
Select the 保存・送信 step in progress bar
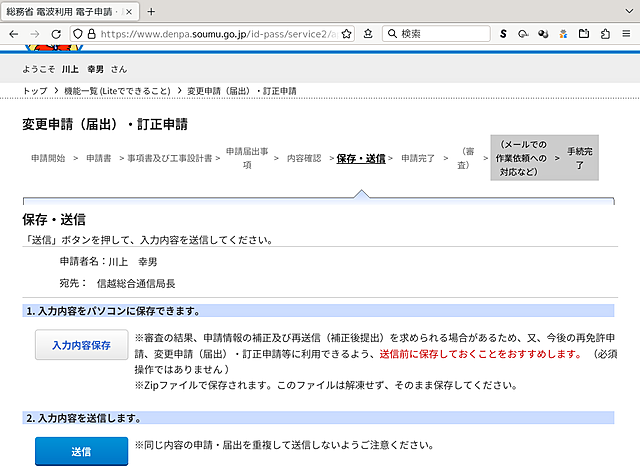pyautogui.click(x=360, y=158)
